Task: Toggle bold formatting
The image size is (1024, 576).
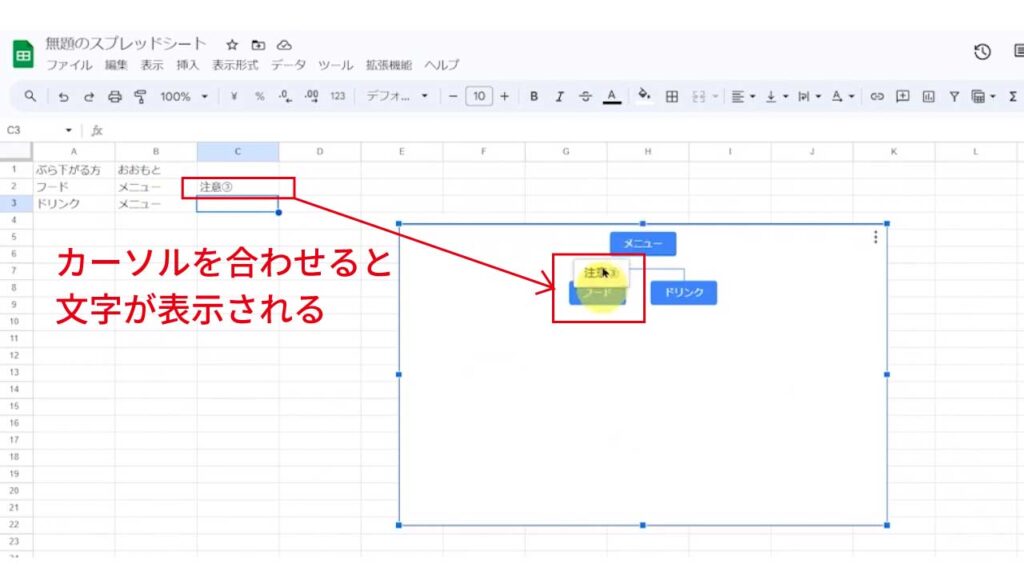Action: tap(534, 97)
